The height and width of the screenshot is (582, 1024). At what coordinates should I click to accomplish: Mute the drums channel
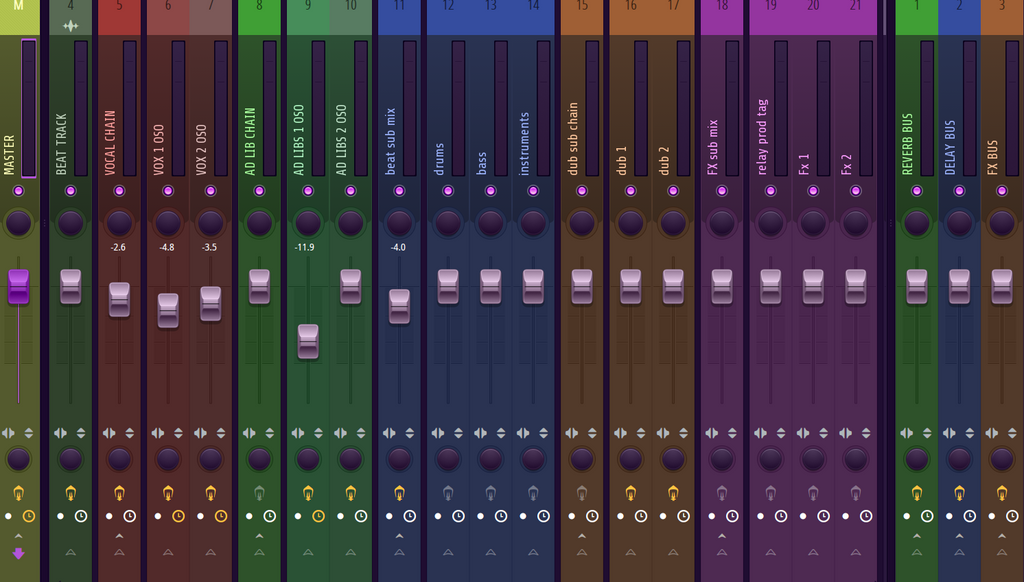tap(448, 191)
